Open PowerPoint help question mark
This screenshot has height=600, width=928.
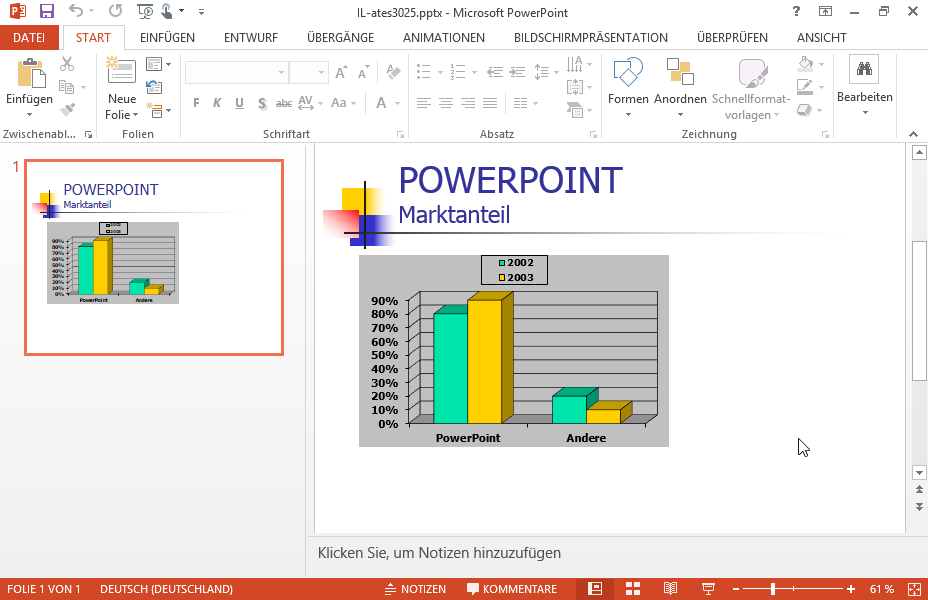(x=797, y=11)
